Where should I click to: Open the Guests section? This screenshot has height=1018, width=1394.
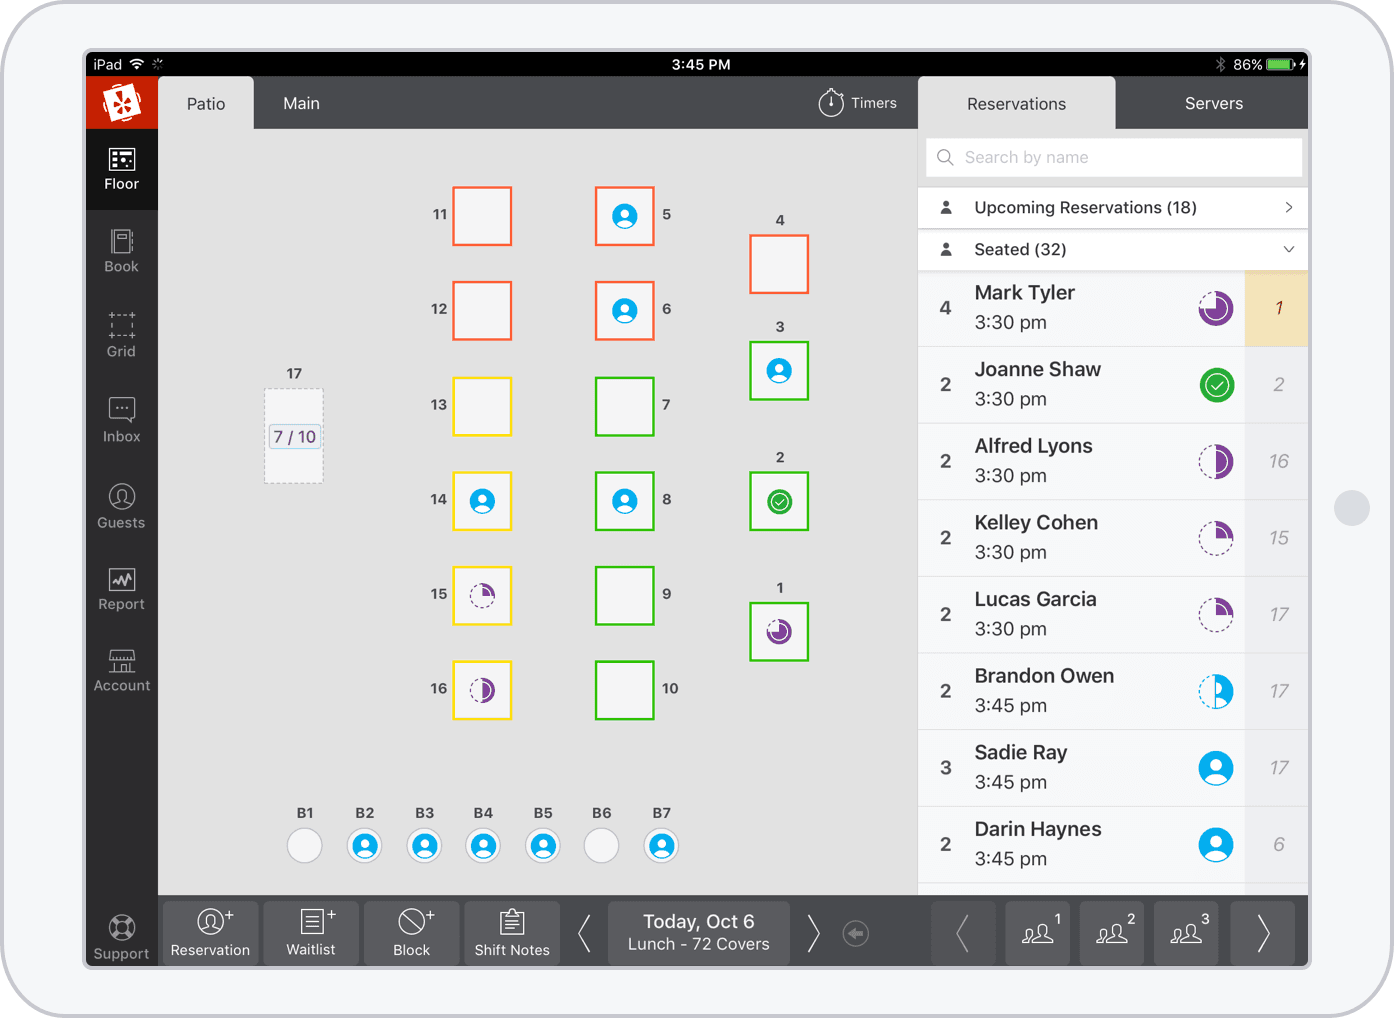[121, 506]
